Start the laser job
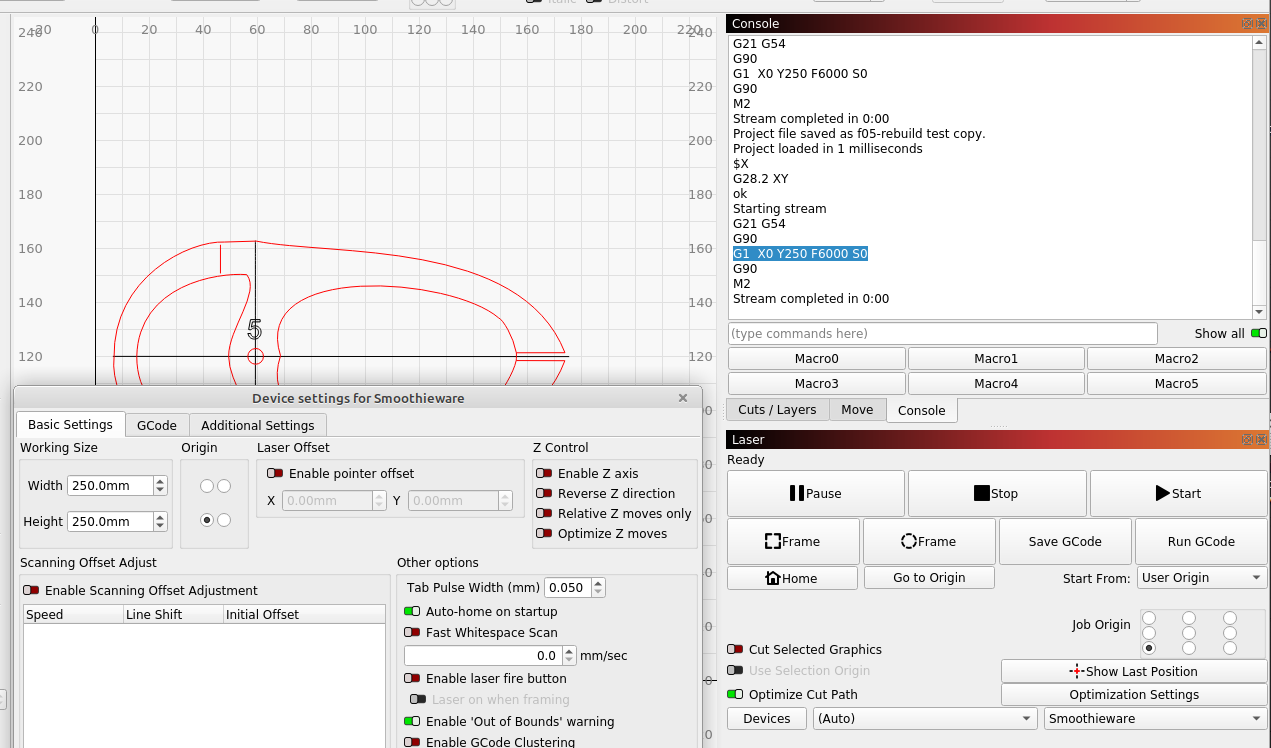The height and width of the screenshot is (748, 1271). [x=1177, y=493]
